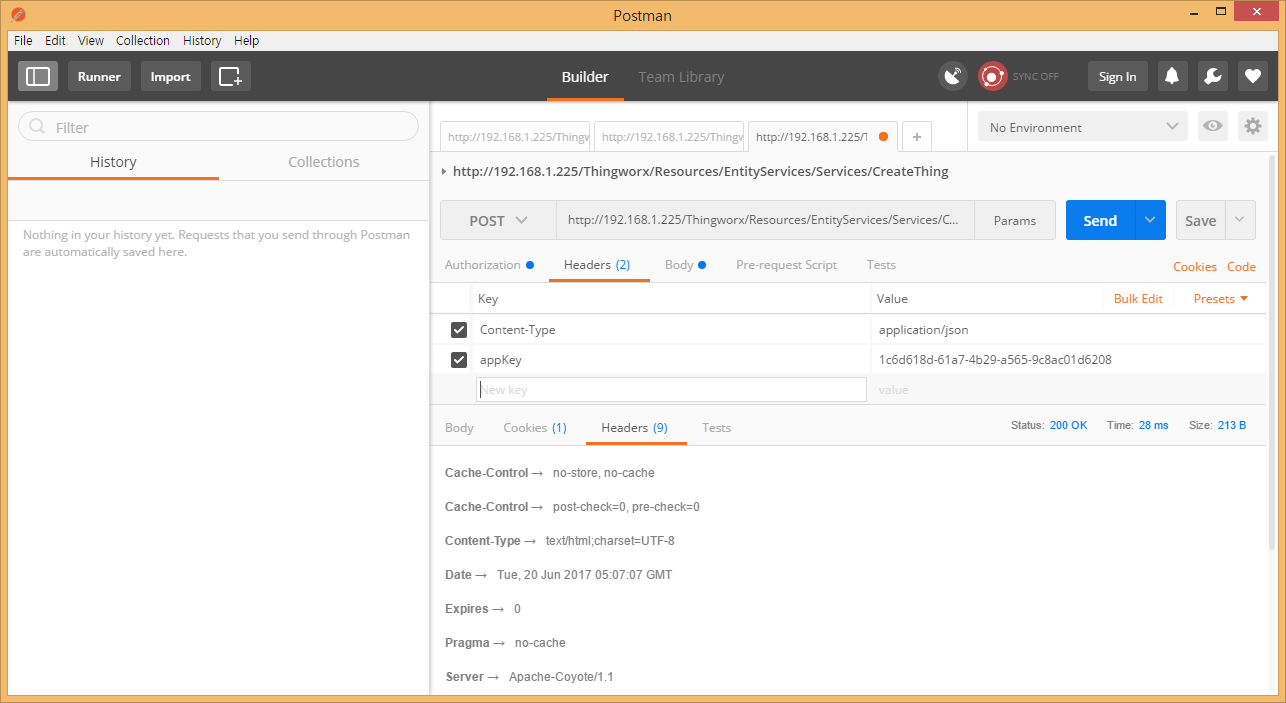Screen dimensions: 1286x703
Task: Switch to the Team Library tab
Action: pyautogui.click(x=681, y=77)
